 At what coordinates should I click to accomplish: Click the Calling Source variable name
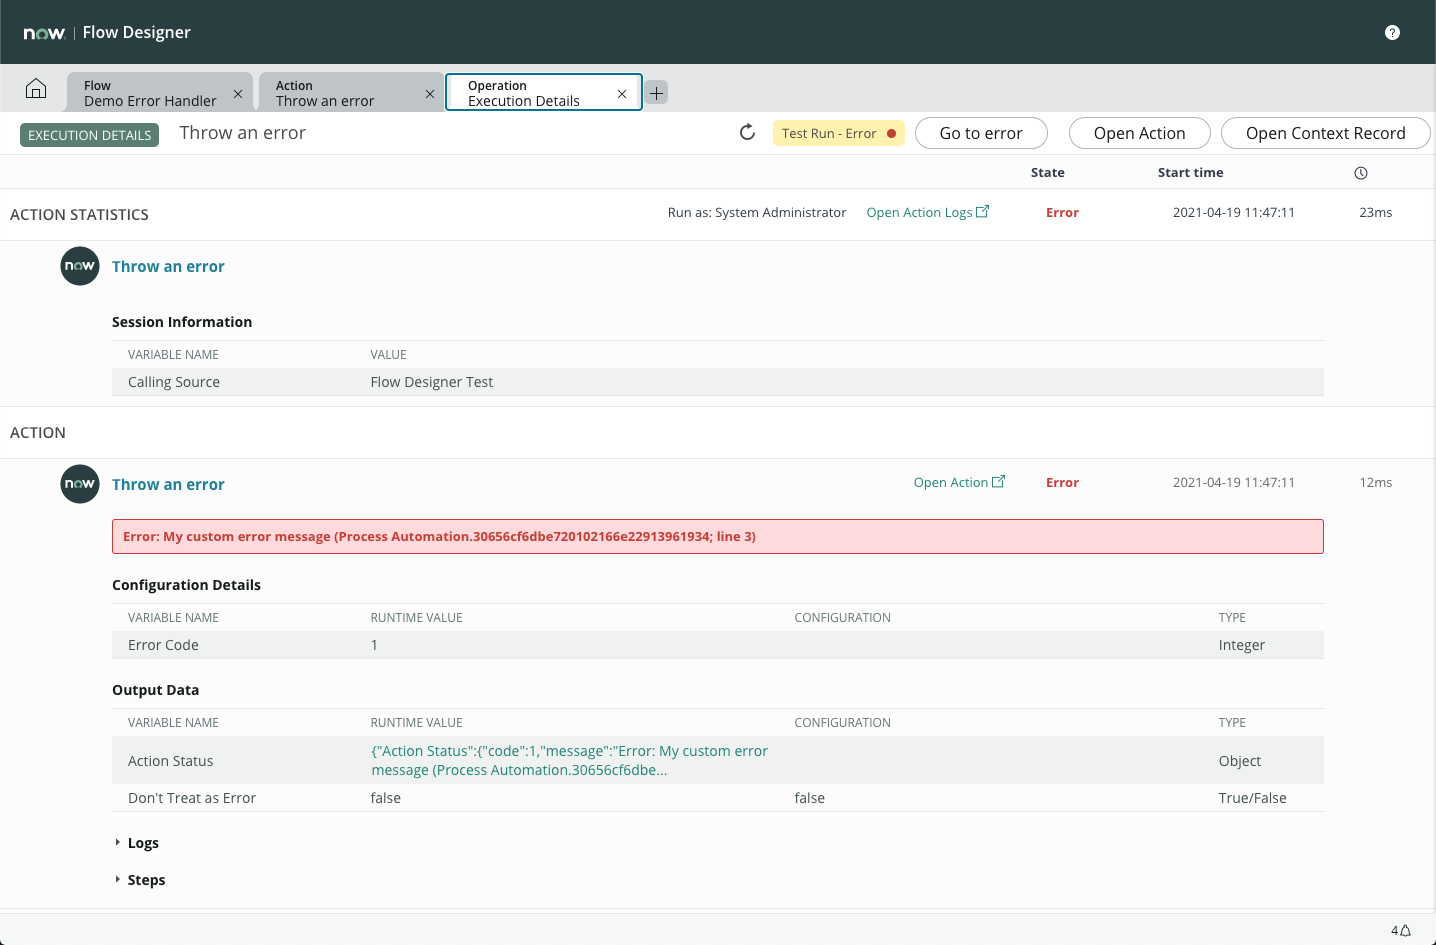point(174,382)
